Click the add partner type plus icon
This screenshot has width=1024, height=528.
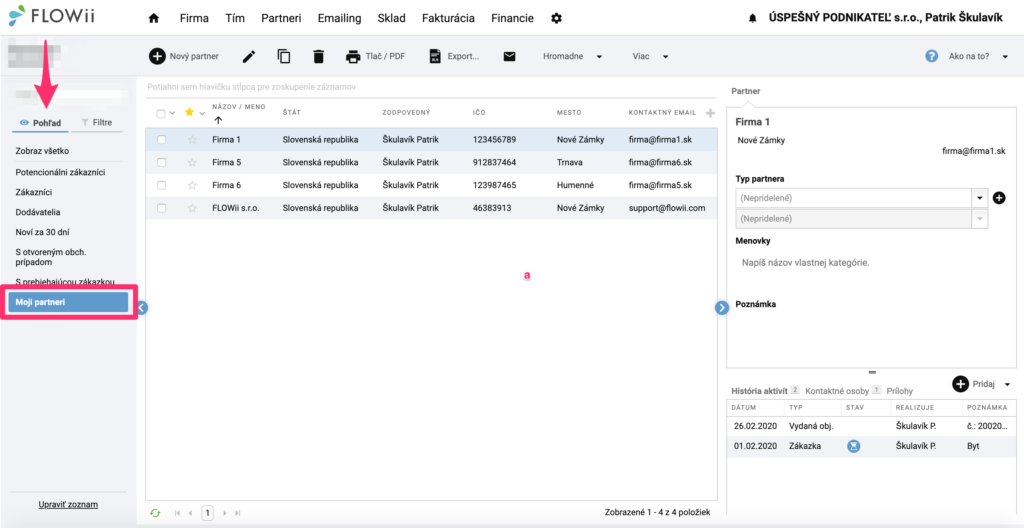999,197
